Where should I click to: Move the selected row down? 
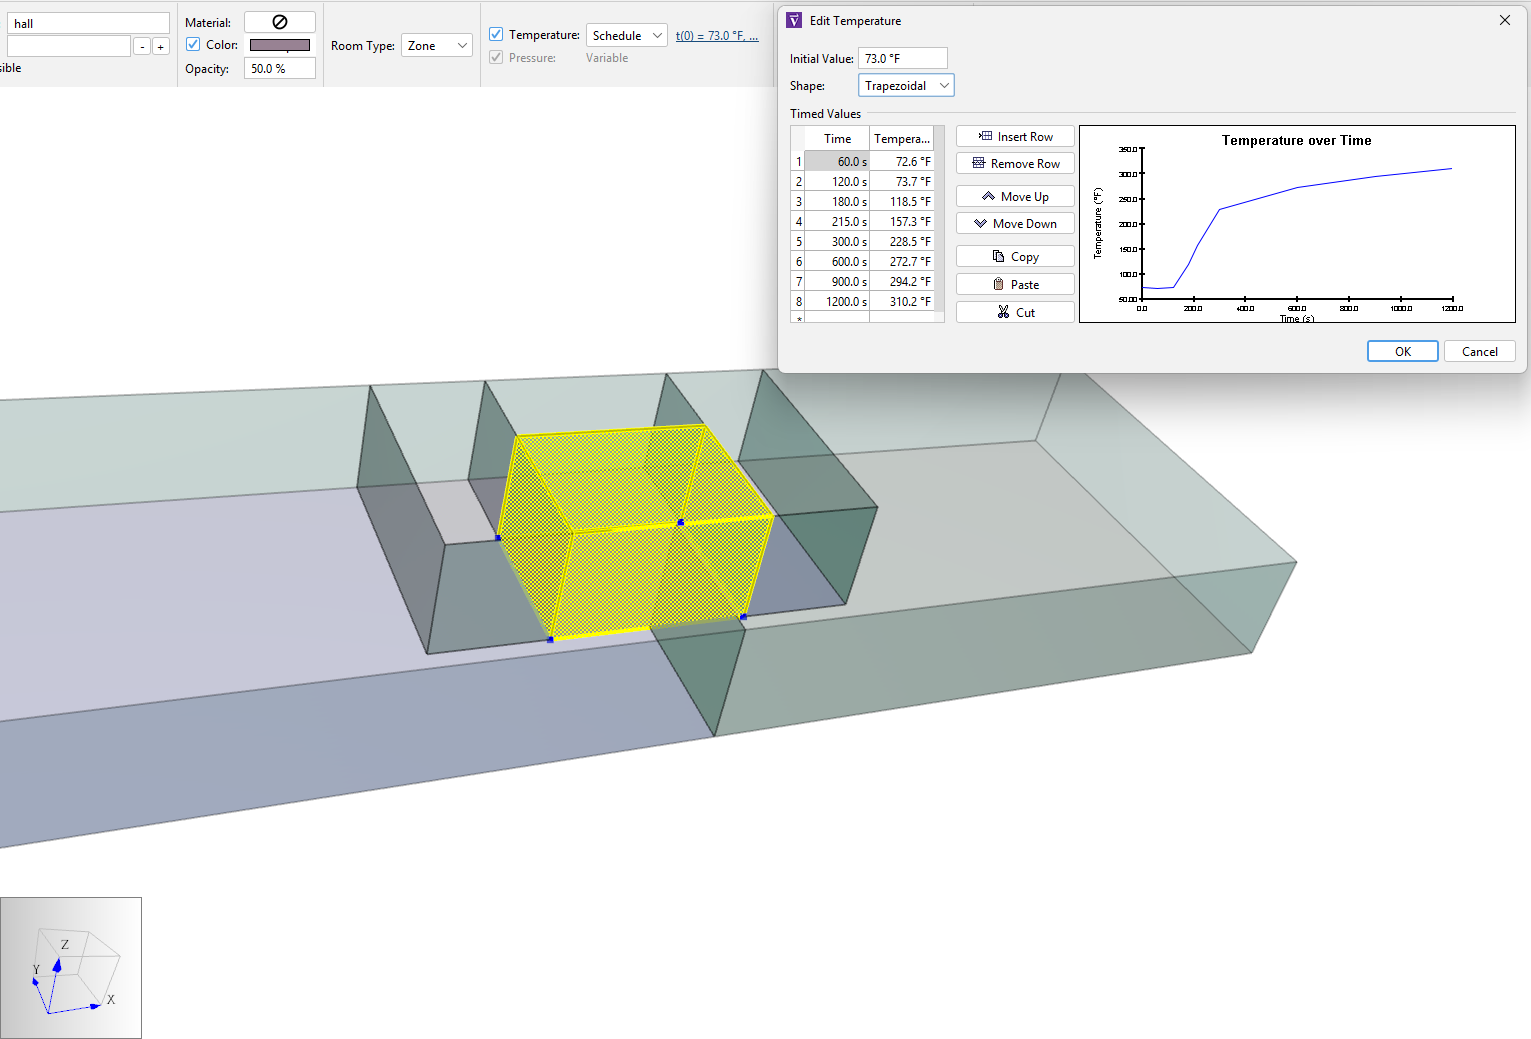pos(1015,224)
